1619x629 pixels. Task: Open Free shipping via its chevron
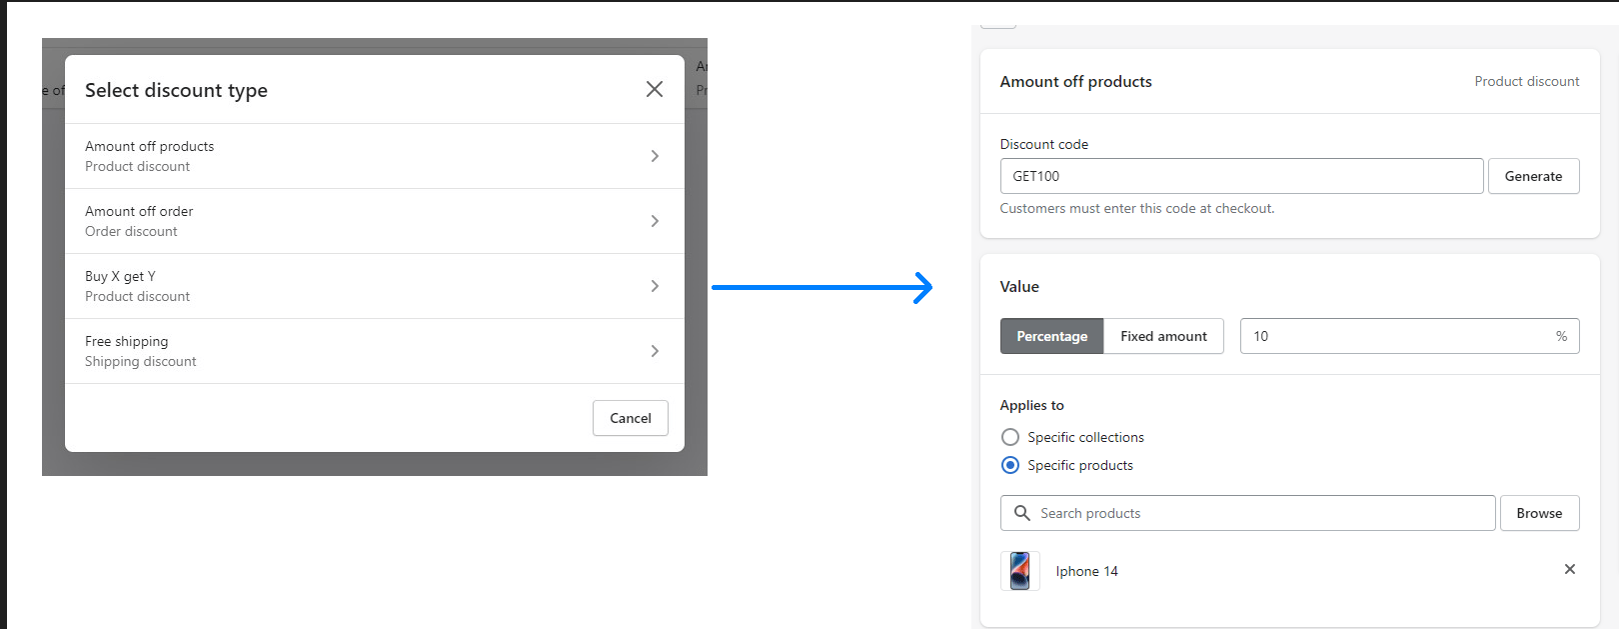pyautogui.click(x=655, y=351)
